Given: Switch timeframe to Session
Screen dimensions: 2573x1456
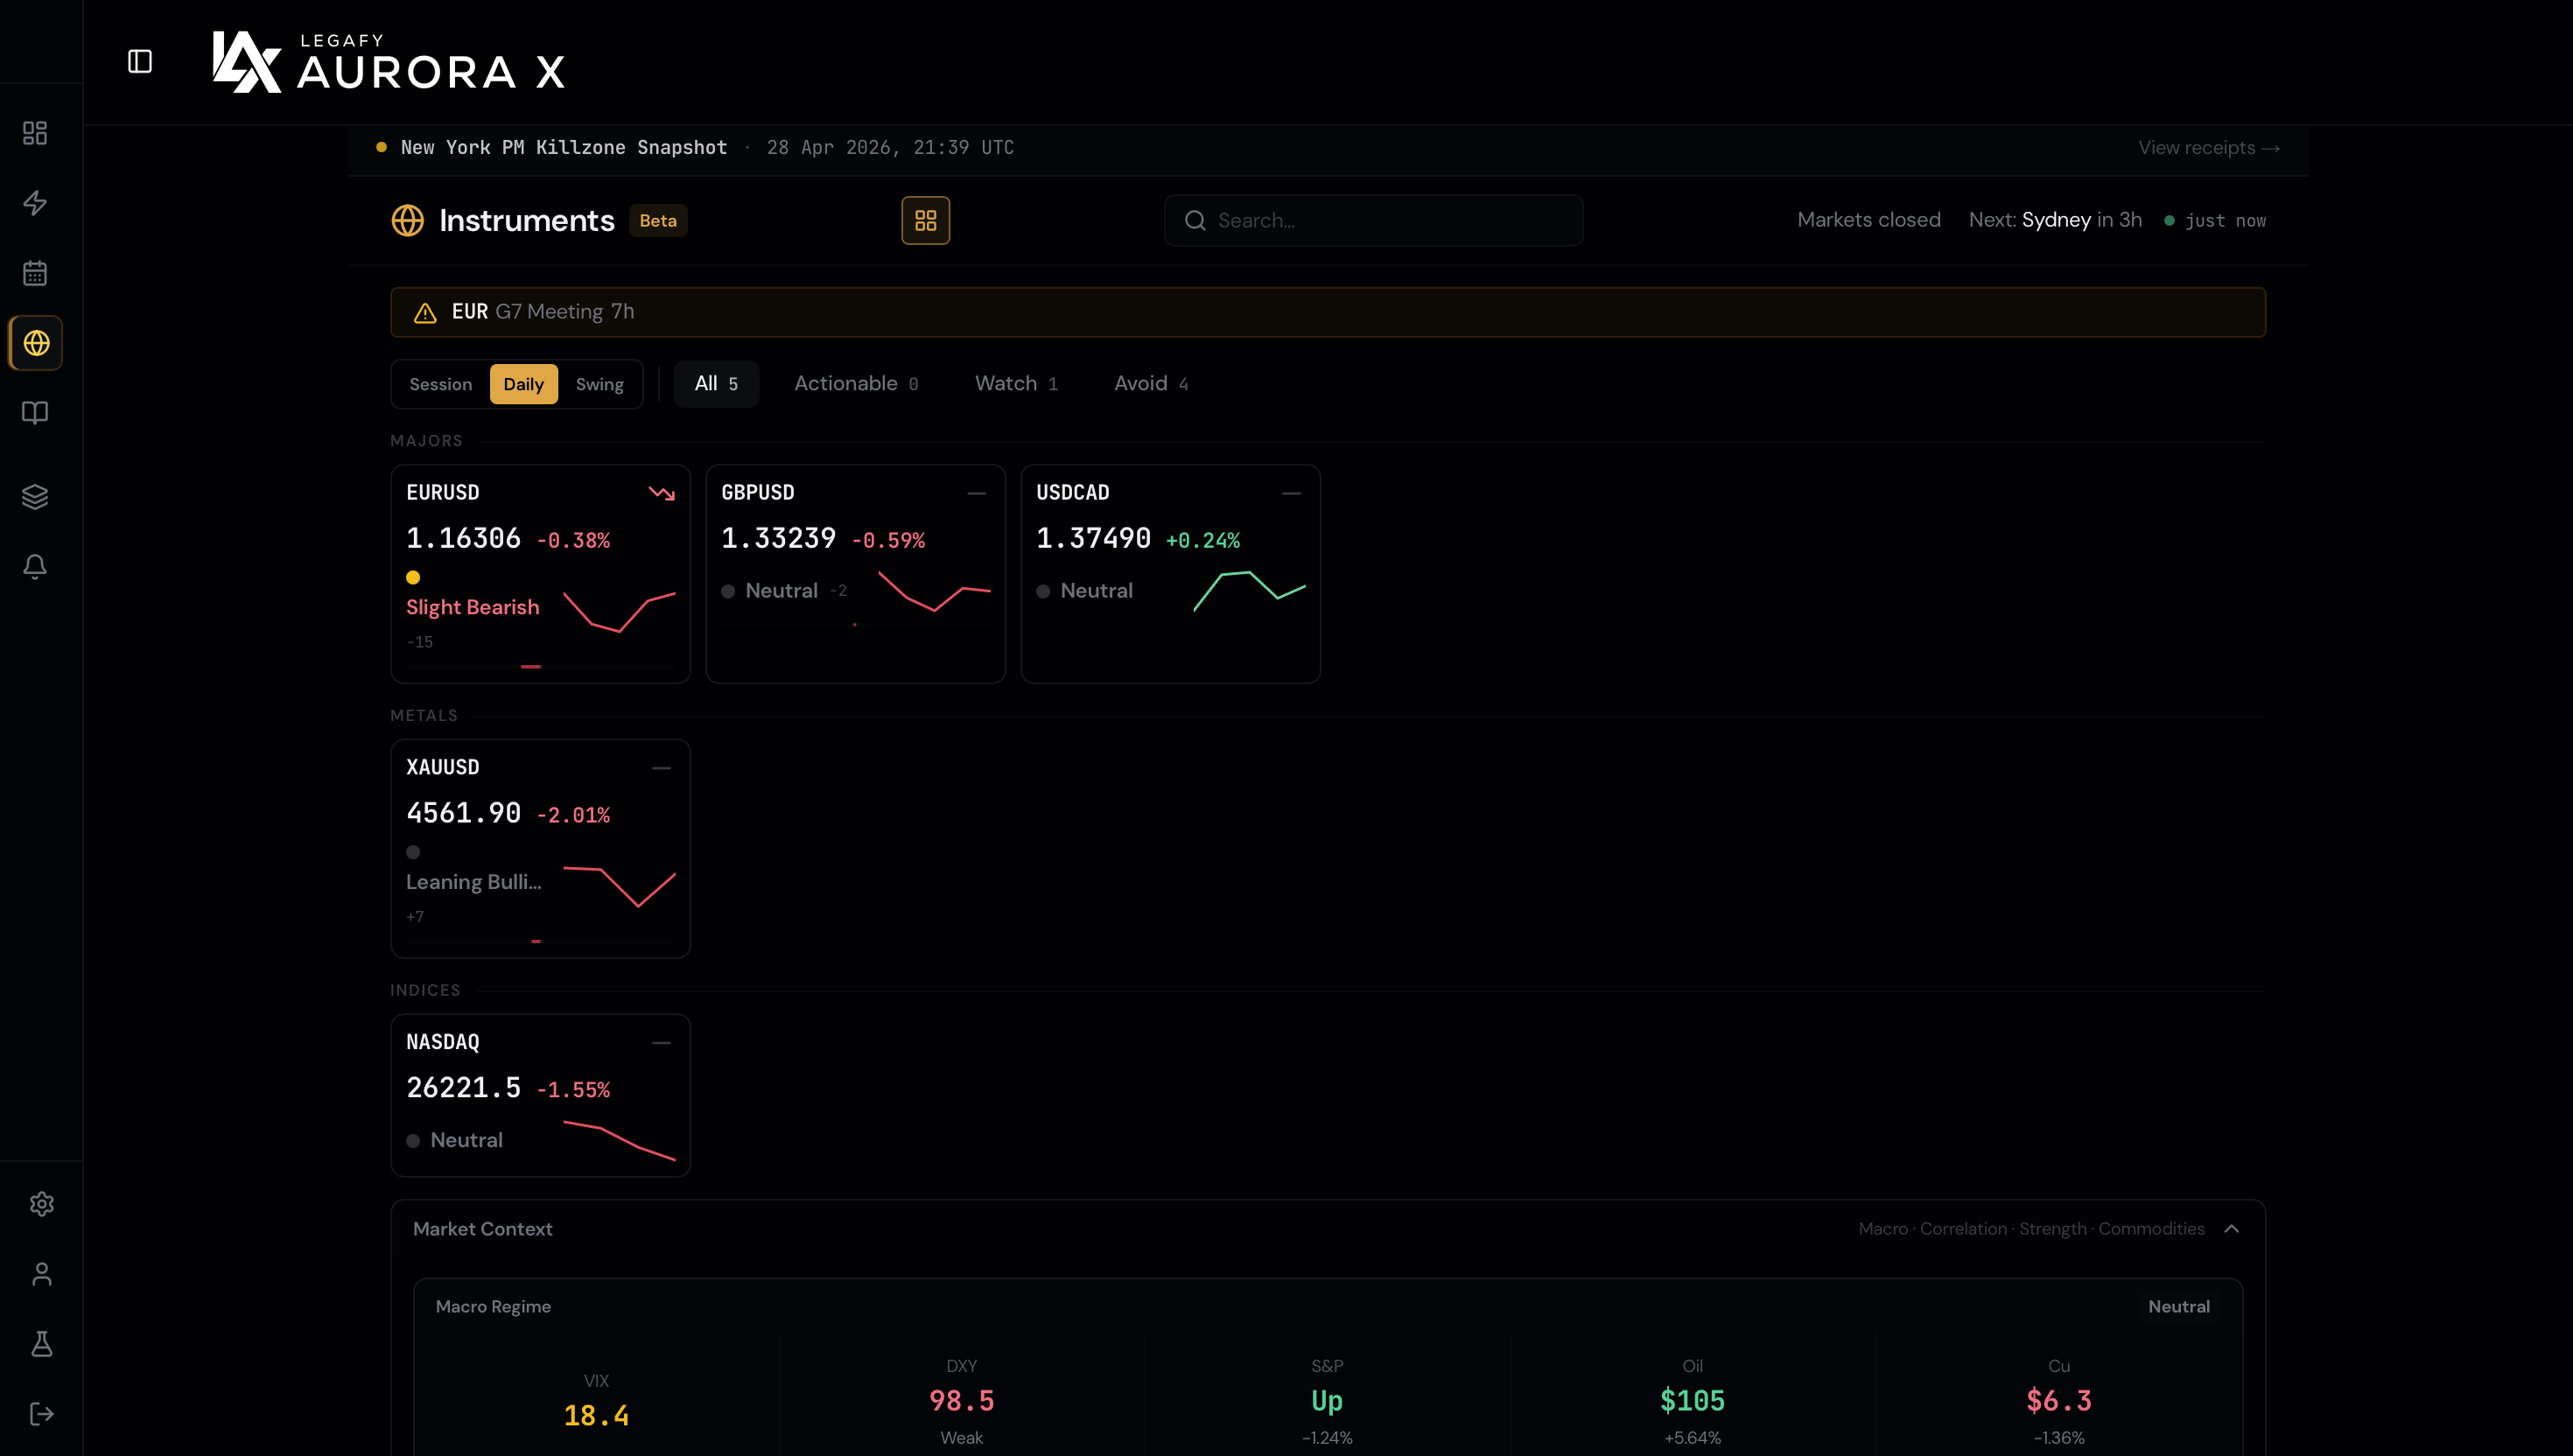Looking at the screenshot, I should [x=440, y=384].
